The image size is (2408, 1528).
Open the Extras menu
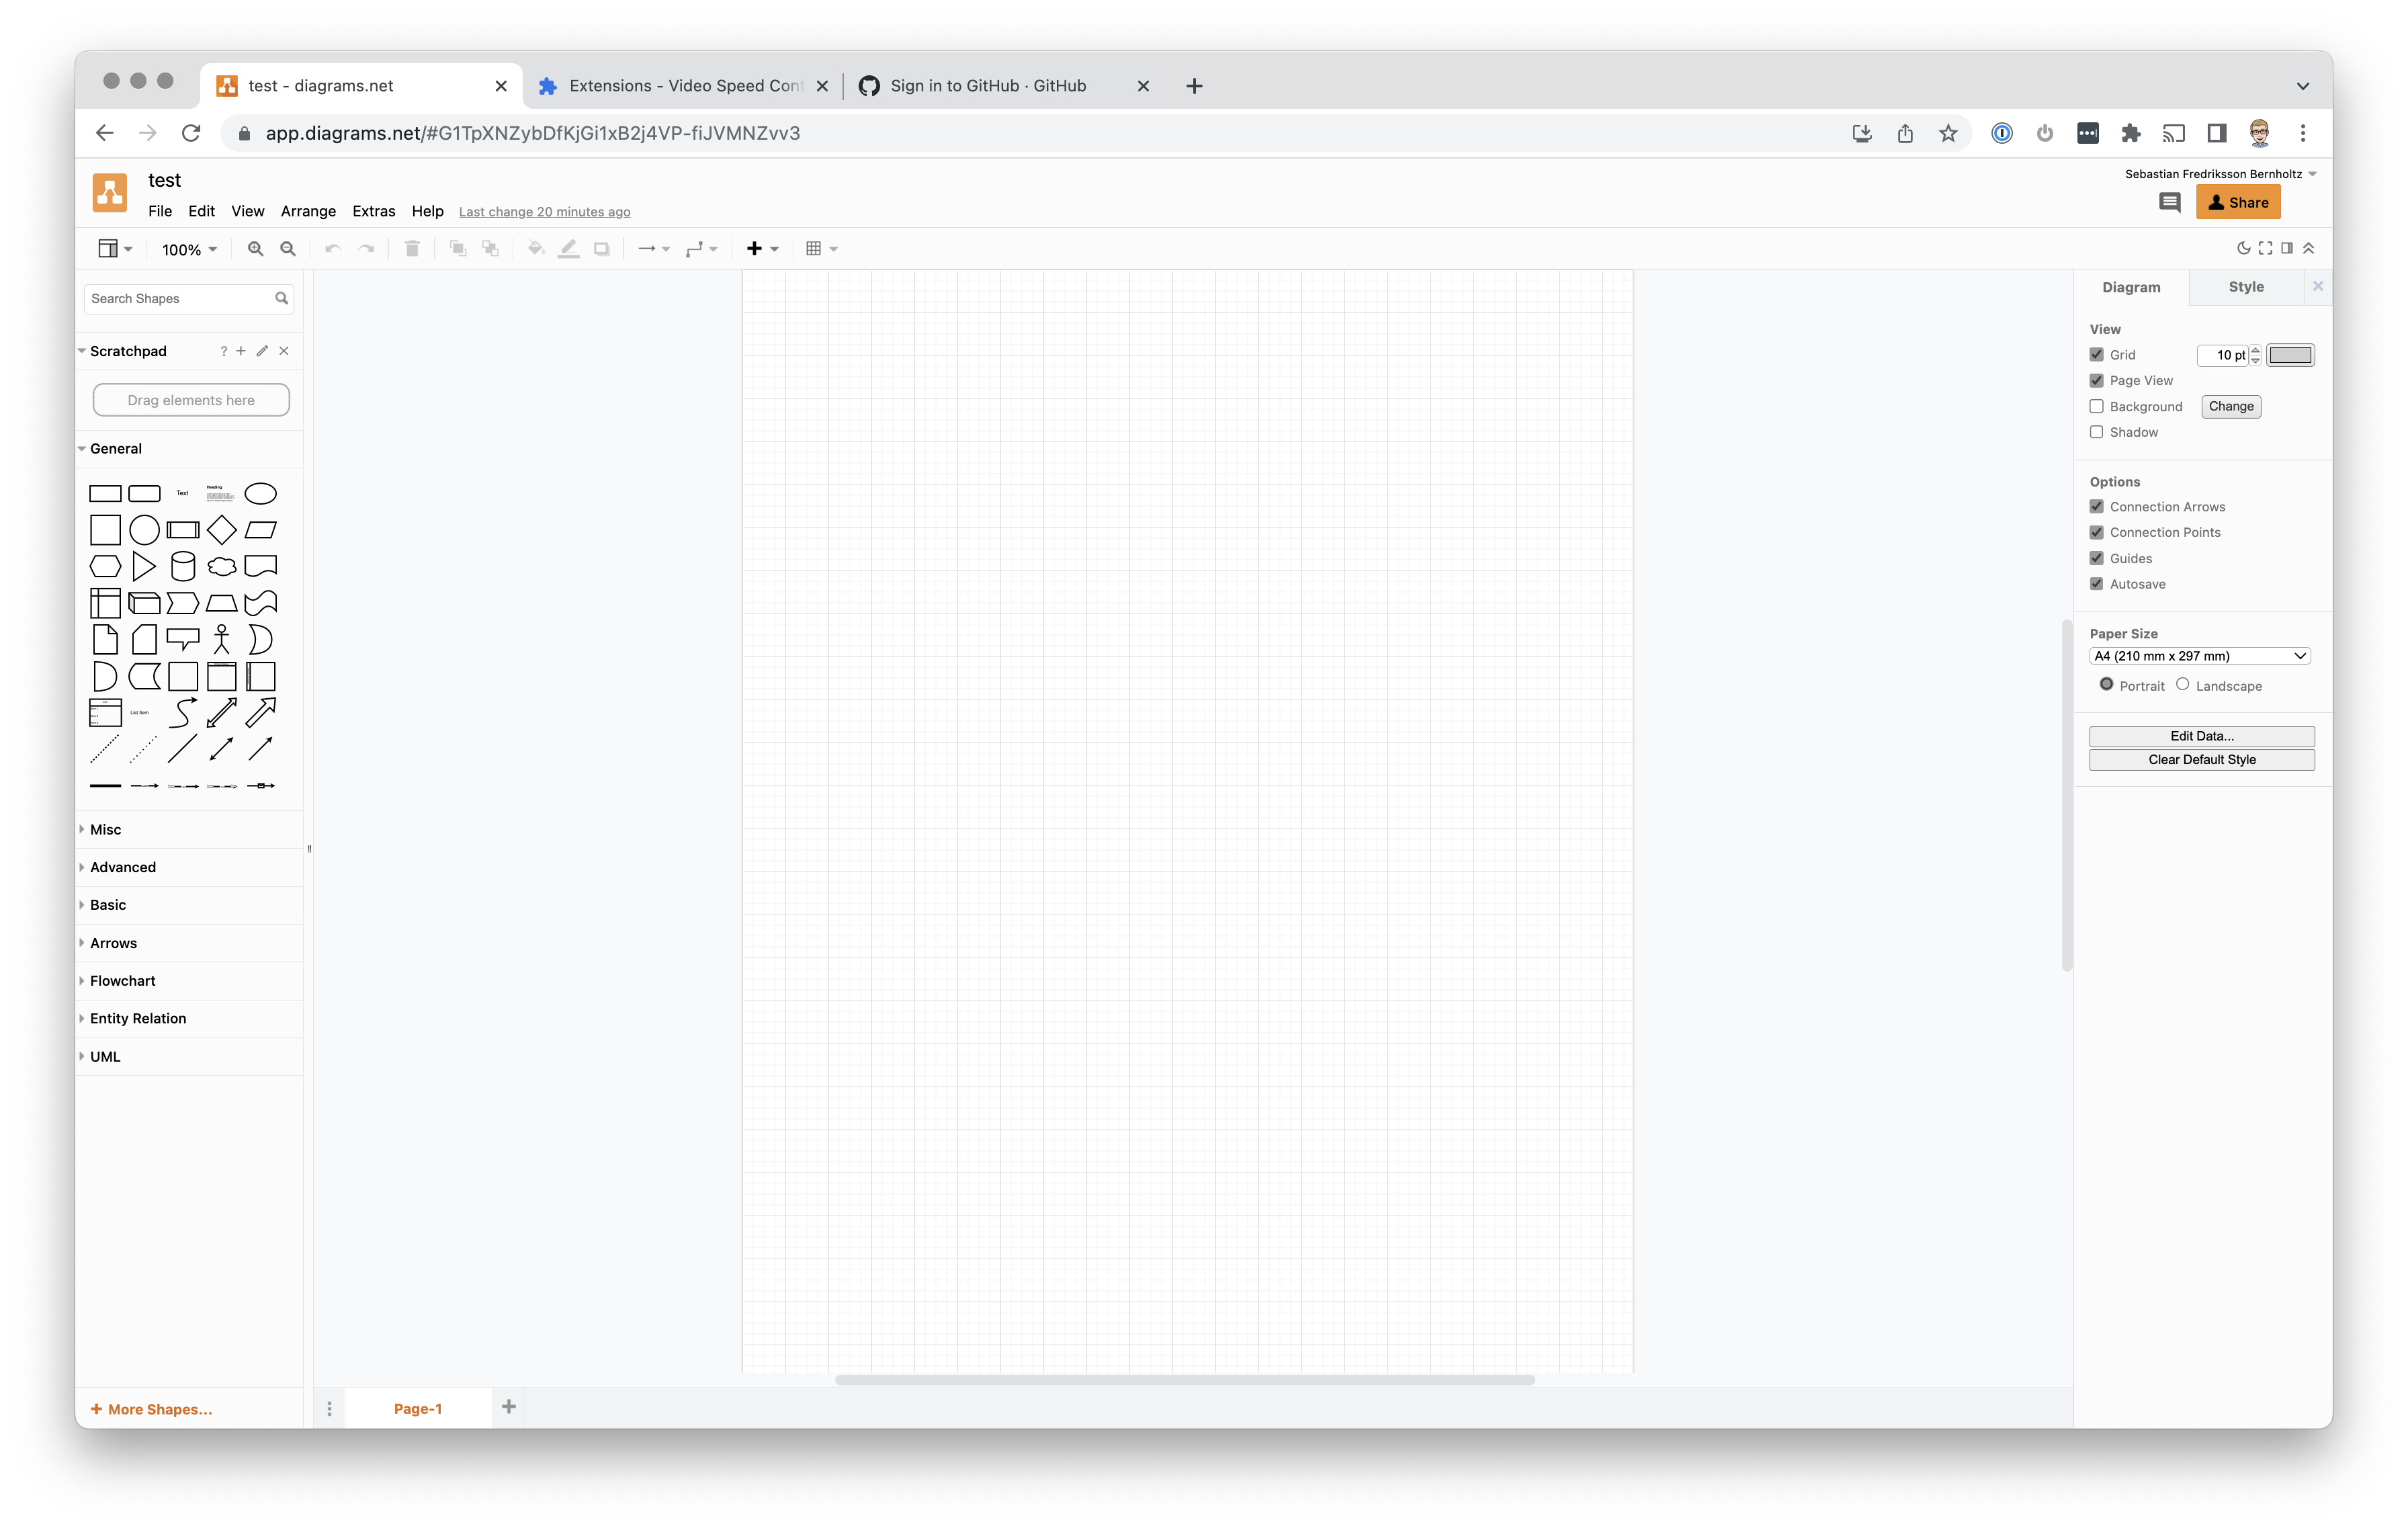[374, 211]
